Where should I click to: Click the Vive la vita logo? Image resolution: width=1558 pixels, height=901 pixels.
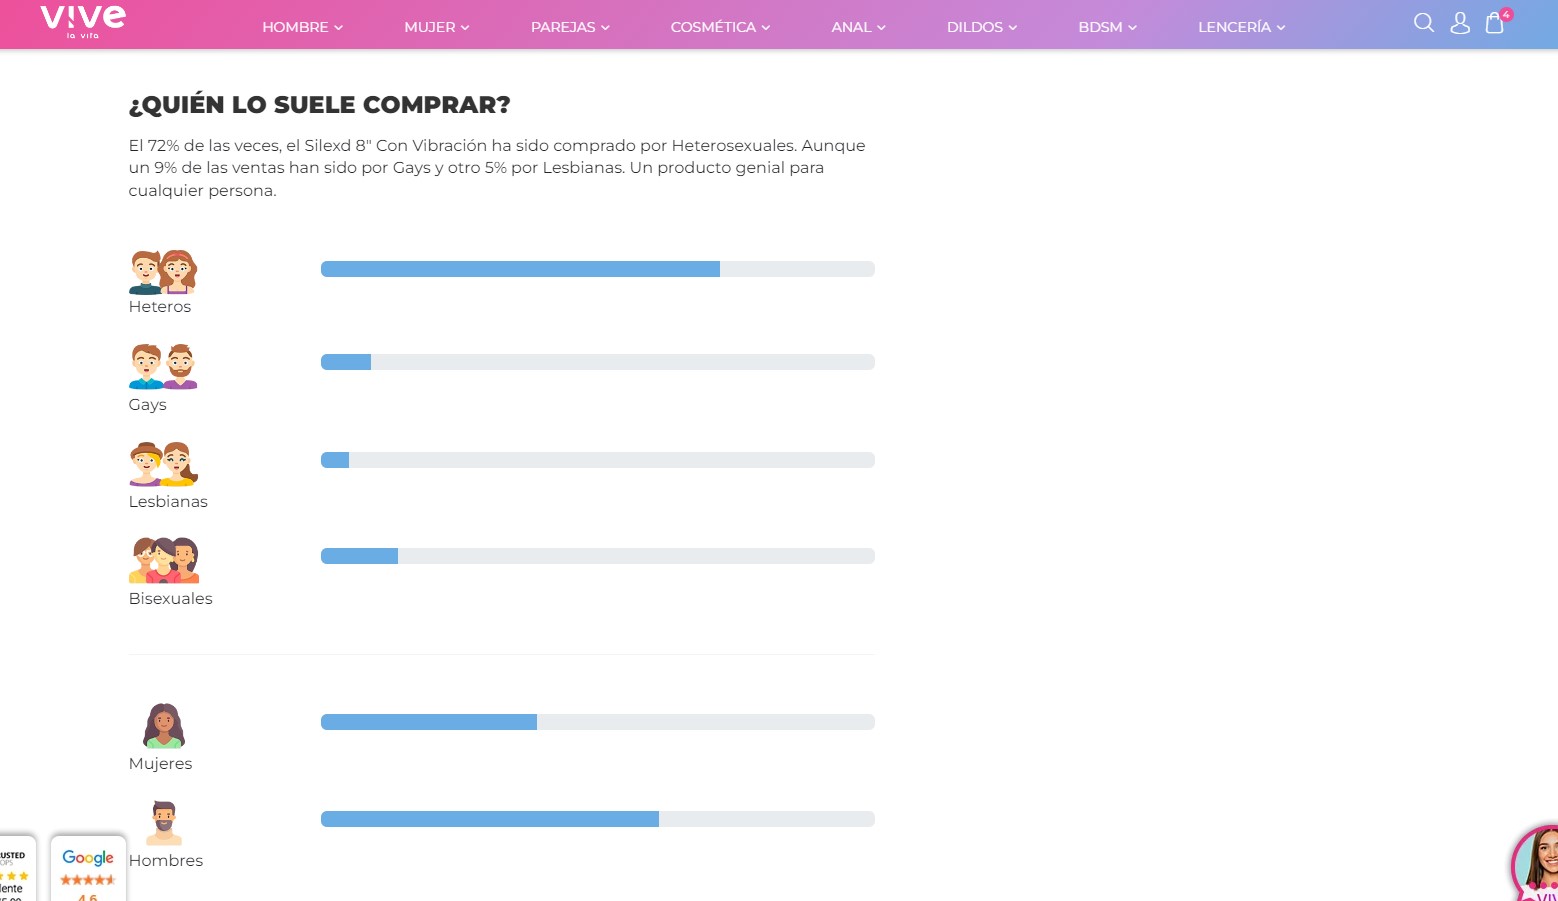83,21
